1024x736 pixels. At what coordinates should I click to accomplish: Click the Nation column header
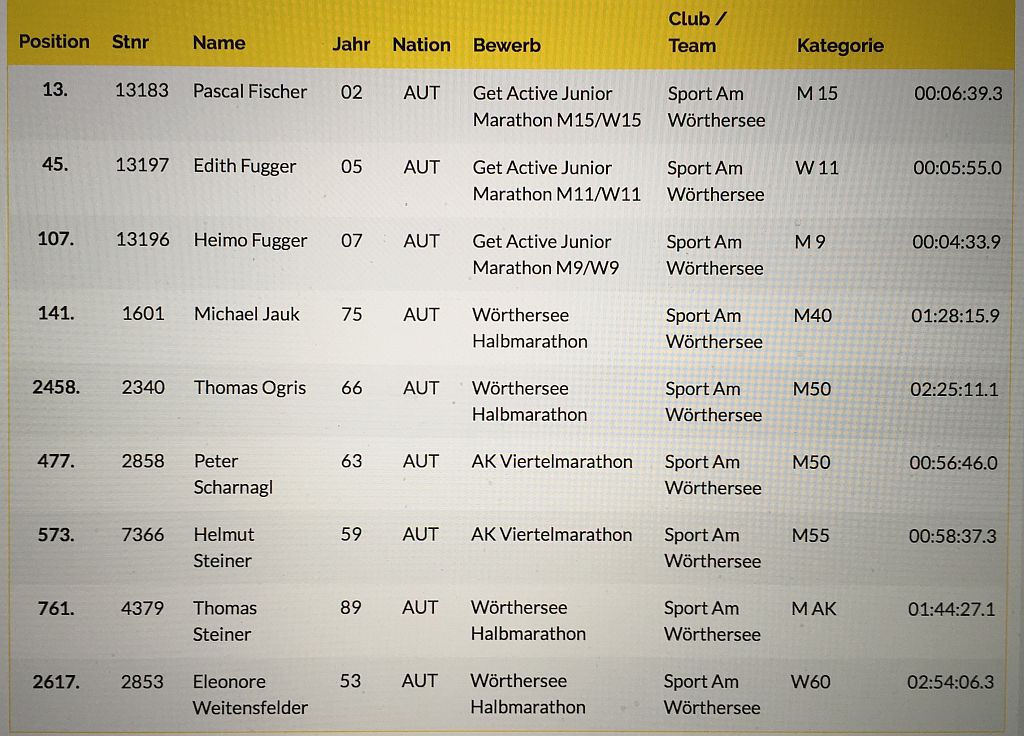(421, 45)
